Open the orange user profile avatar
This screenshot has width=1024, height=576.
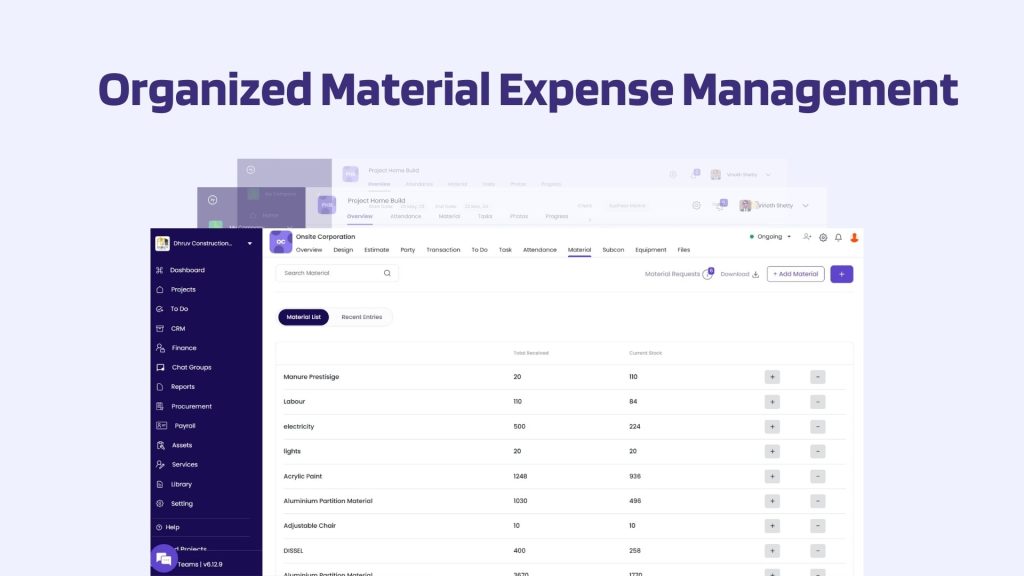tap(854, 238)
